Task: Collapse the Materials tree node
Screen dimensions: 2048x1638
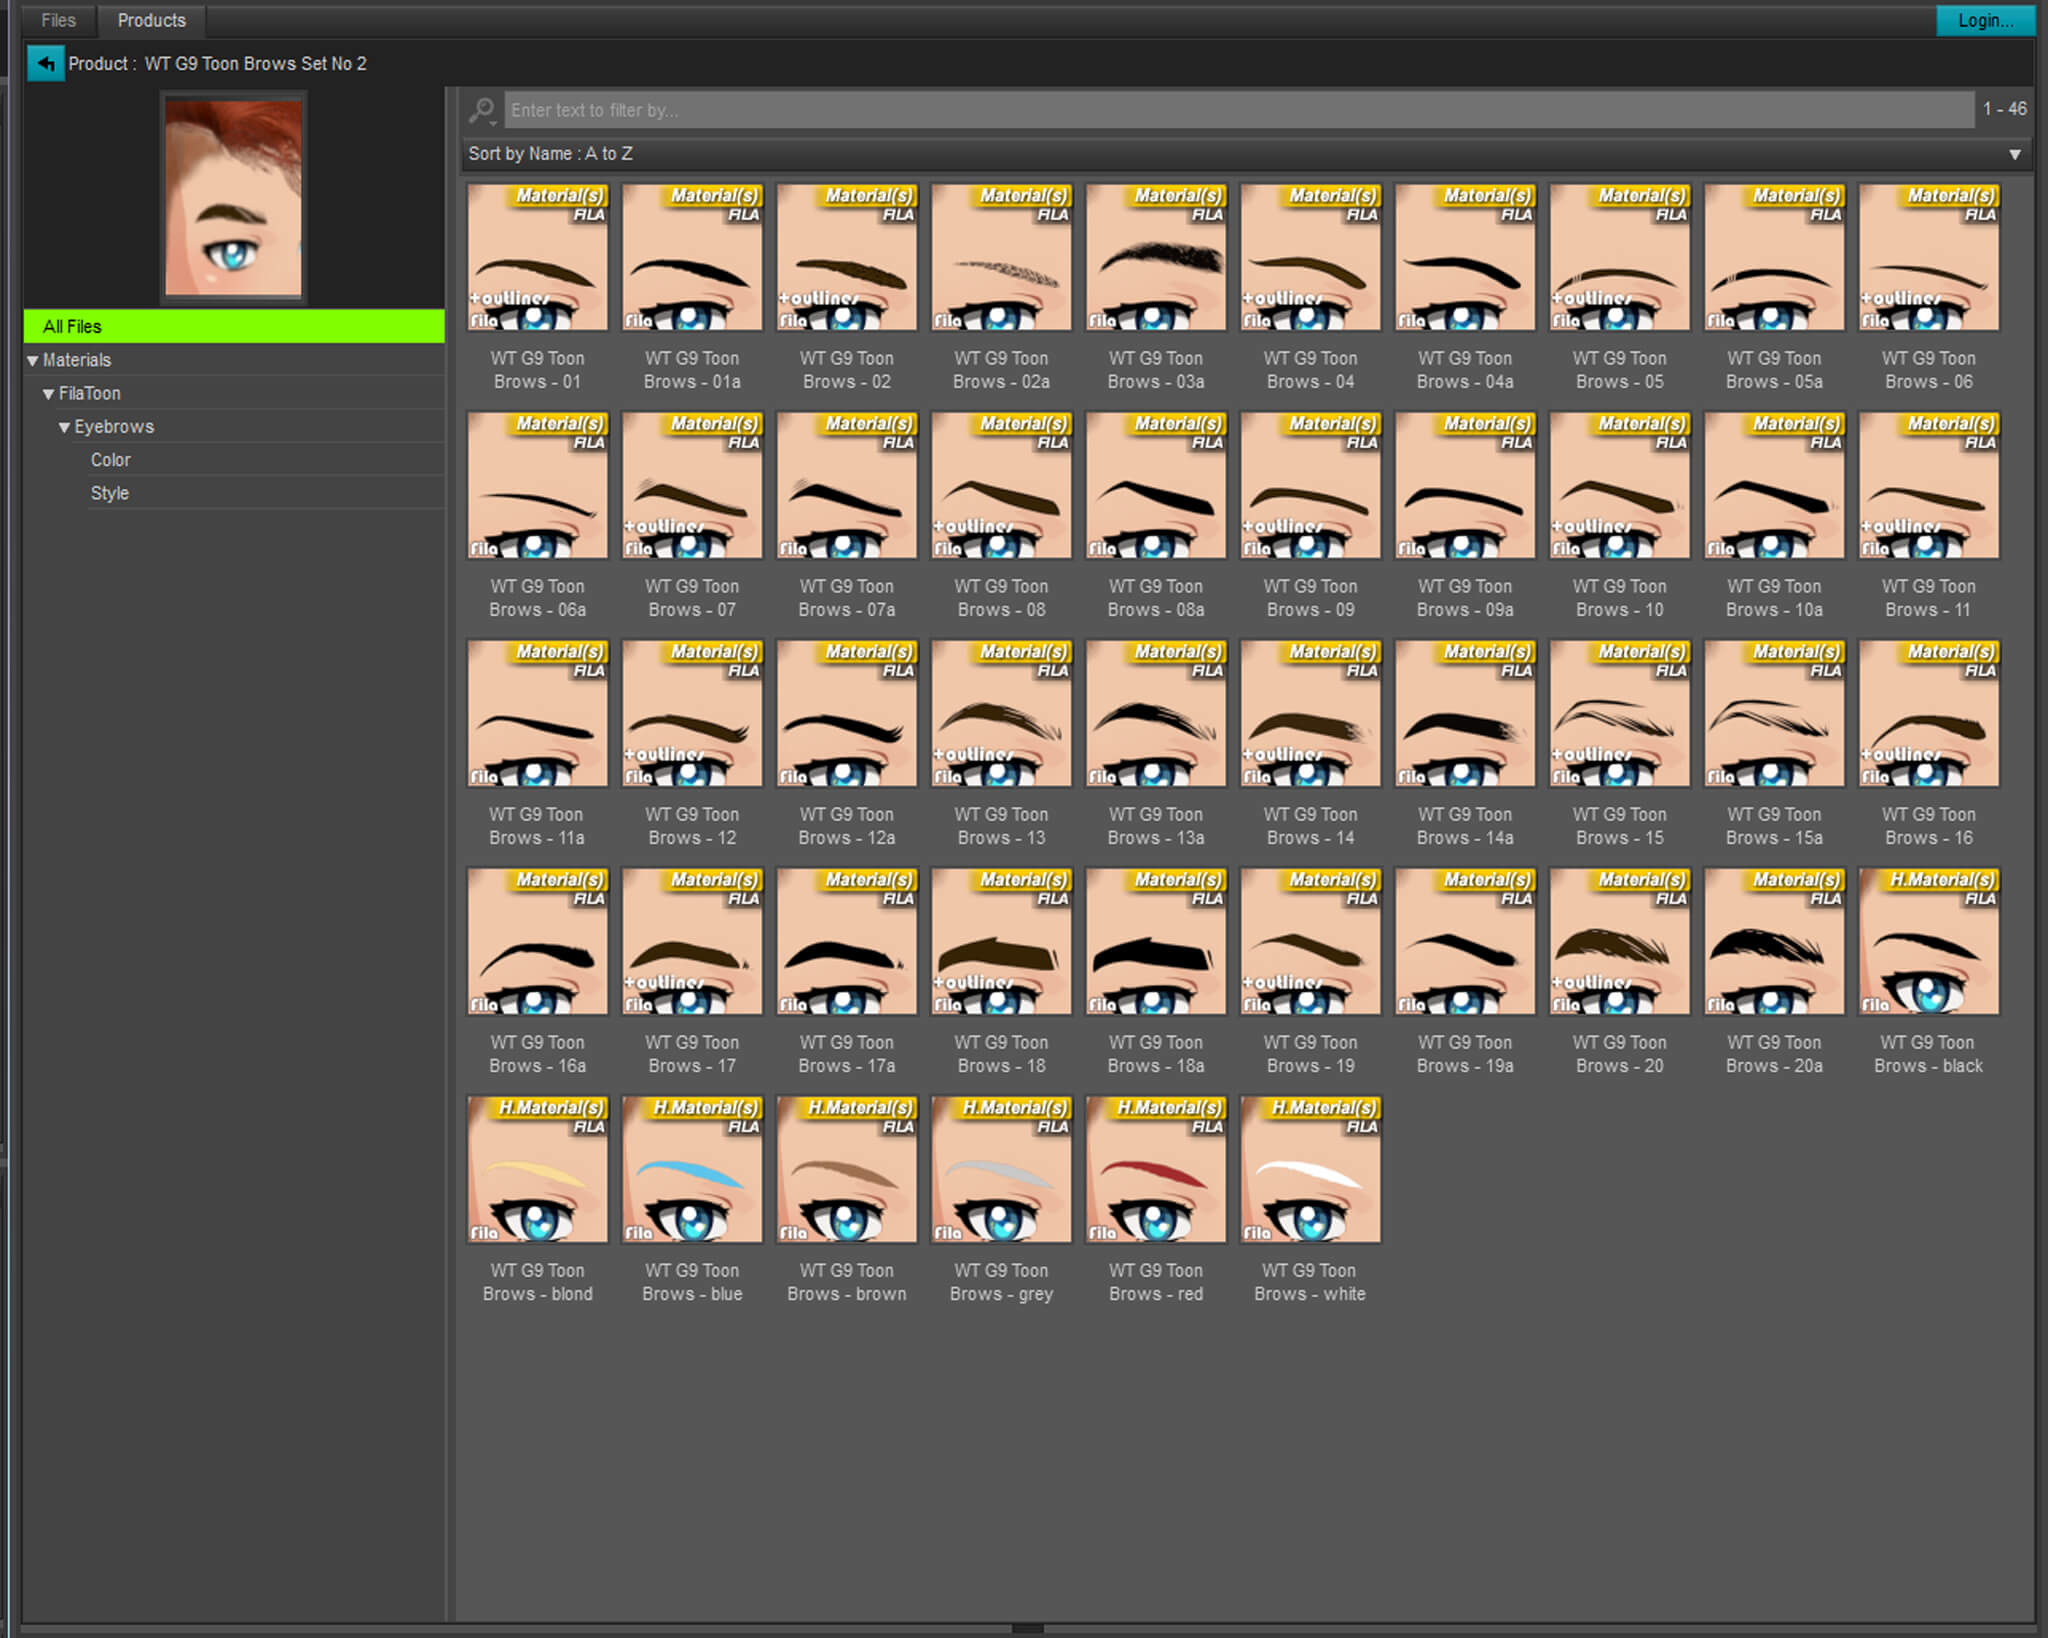Action: click(33, 360)
